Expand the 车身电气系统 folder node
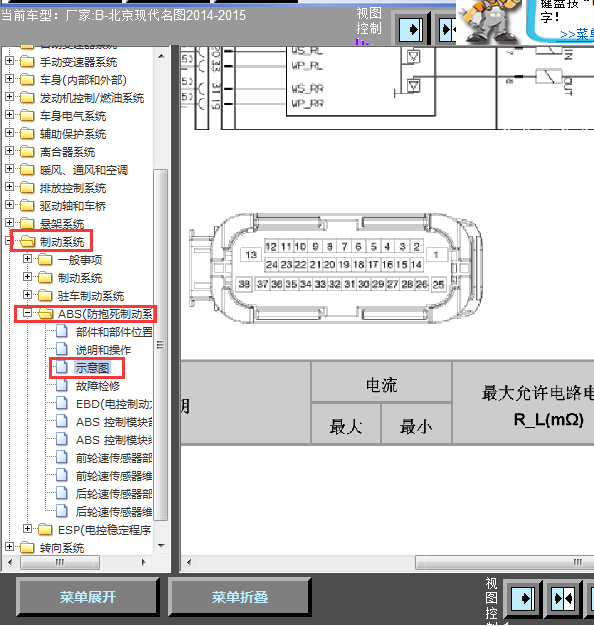The width and height of the screenshot is (594, 626). tap(9, 115)
